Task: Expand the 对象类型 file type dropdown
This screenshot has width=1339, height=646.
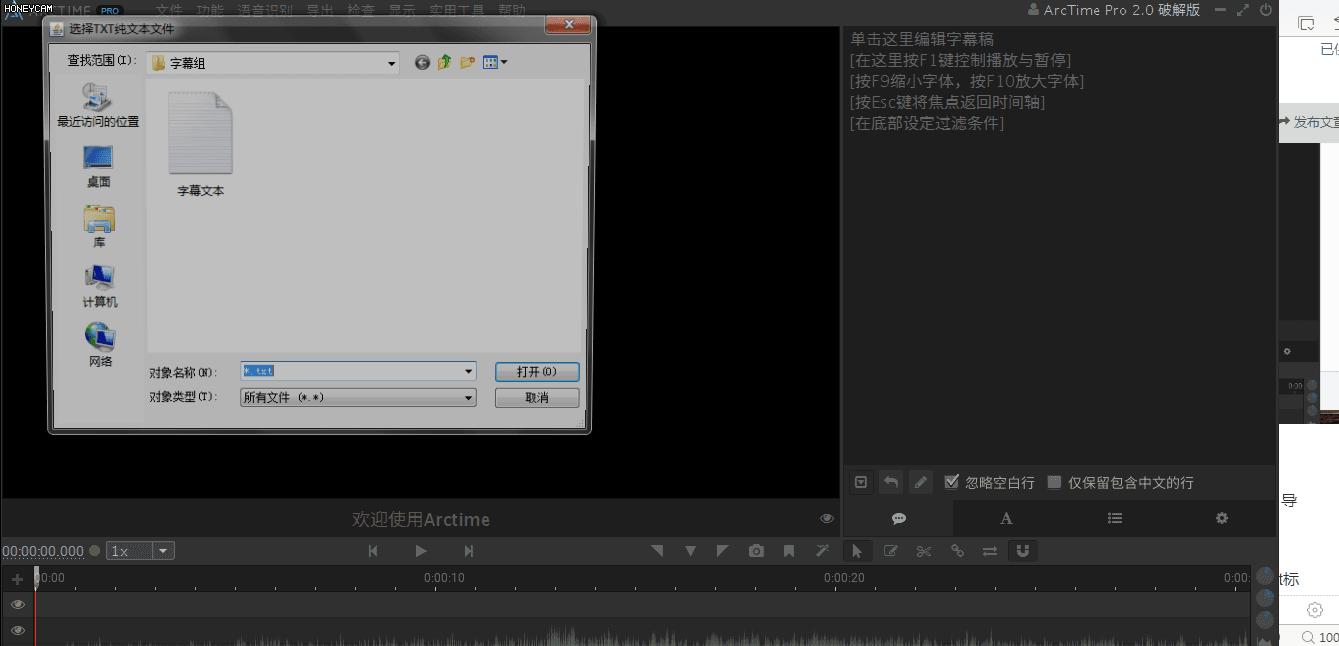Action: [467, 397]
